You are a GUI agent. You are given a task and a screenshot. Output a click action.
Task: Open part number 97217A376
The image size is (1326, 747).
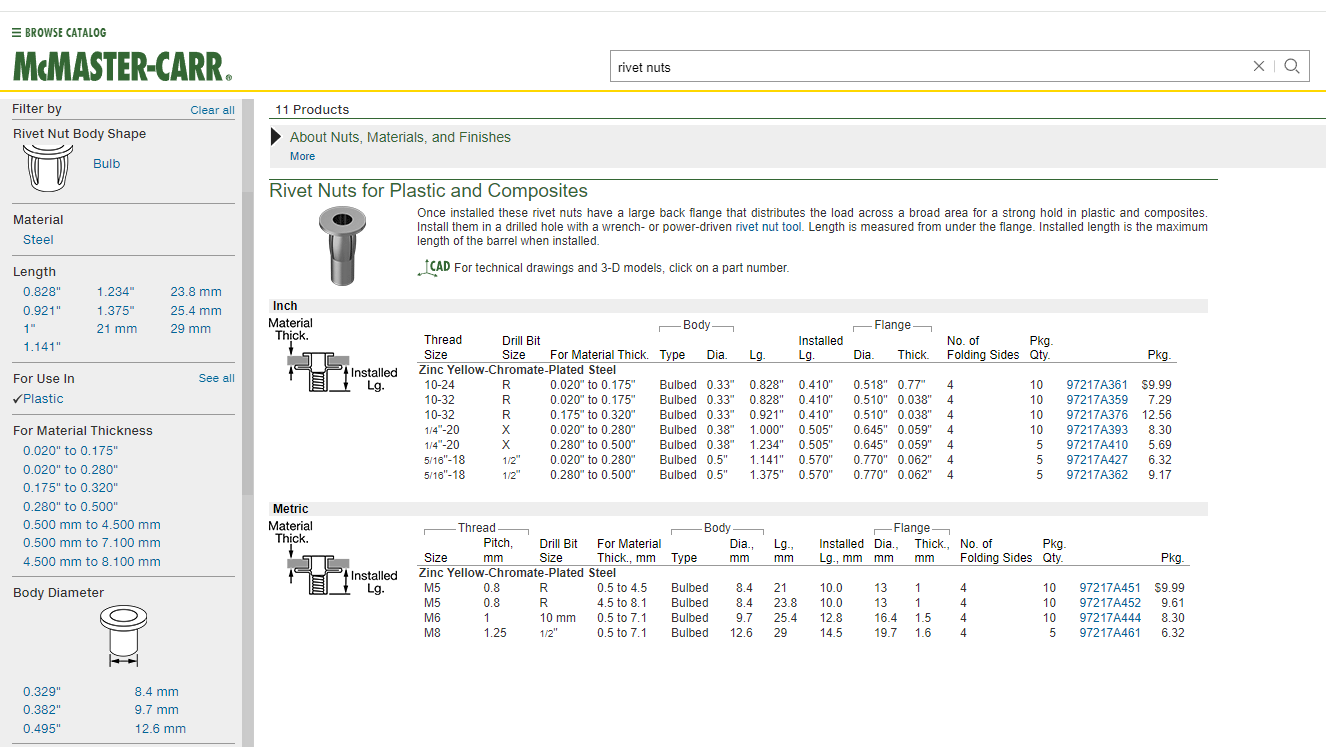(1097, 415)
